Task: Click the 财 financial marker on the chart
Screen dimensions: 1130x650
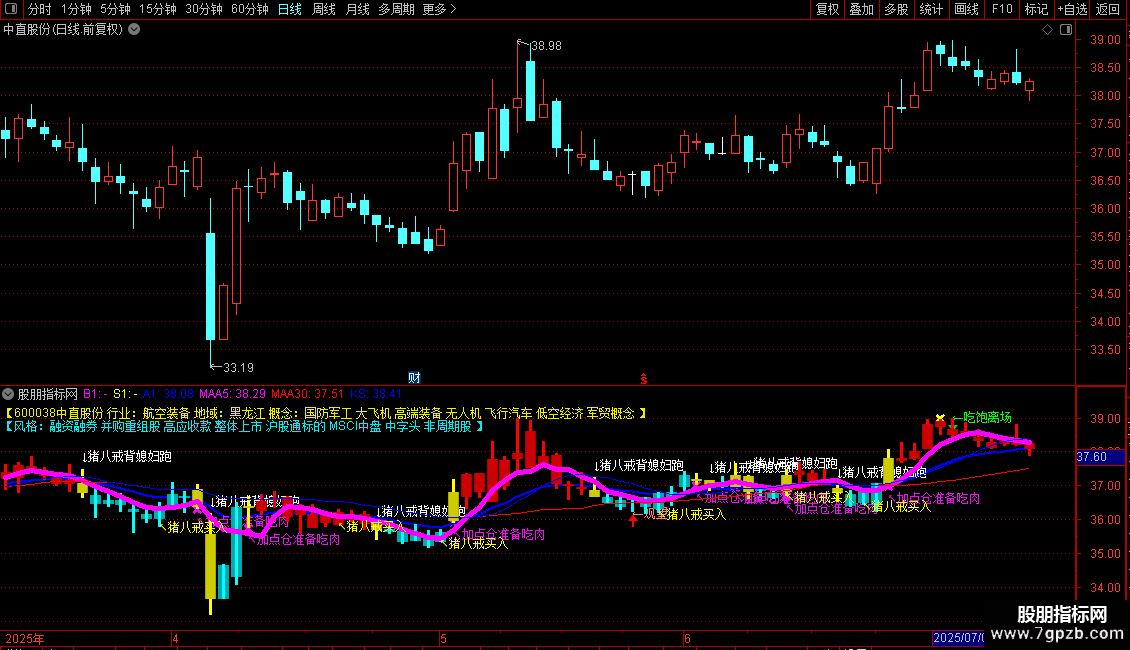Action: tap(414, 378)
